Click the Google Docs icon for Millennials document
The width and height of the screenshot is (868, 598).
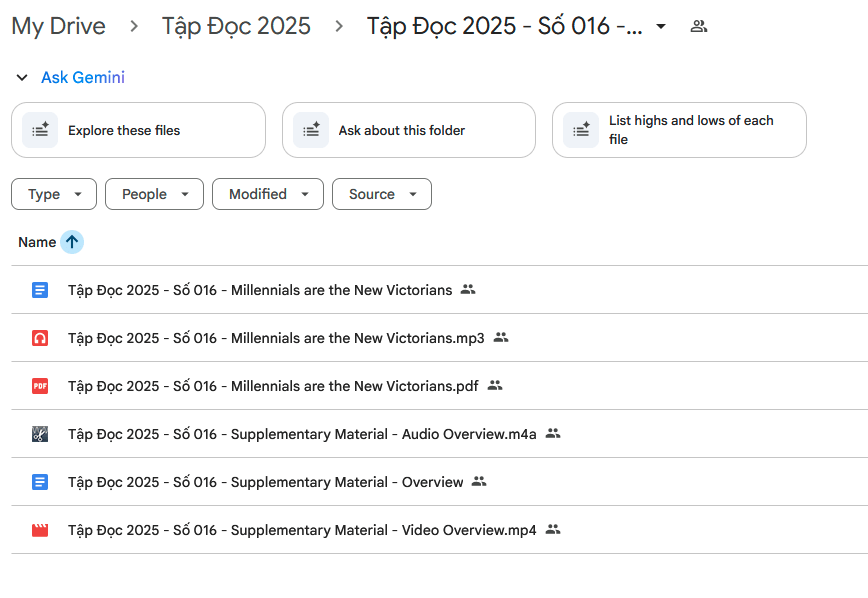pyautogui.click(x=40, y=290)
